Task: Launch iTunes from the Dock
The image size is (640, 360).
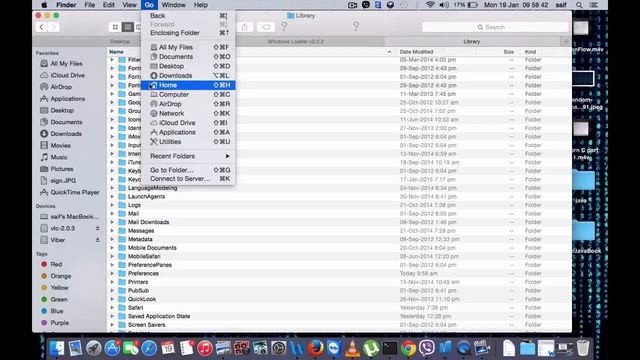Action: (x=204, y=348)
